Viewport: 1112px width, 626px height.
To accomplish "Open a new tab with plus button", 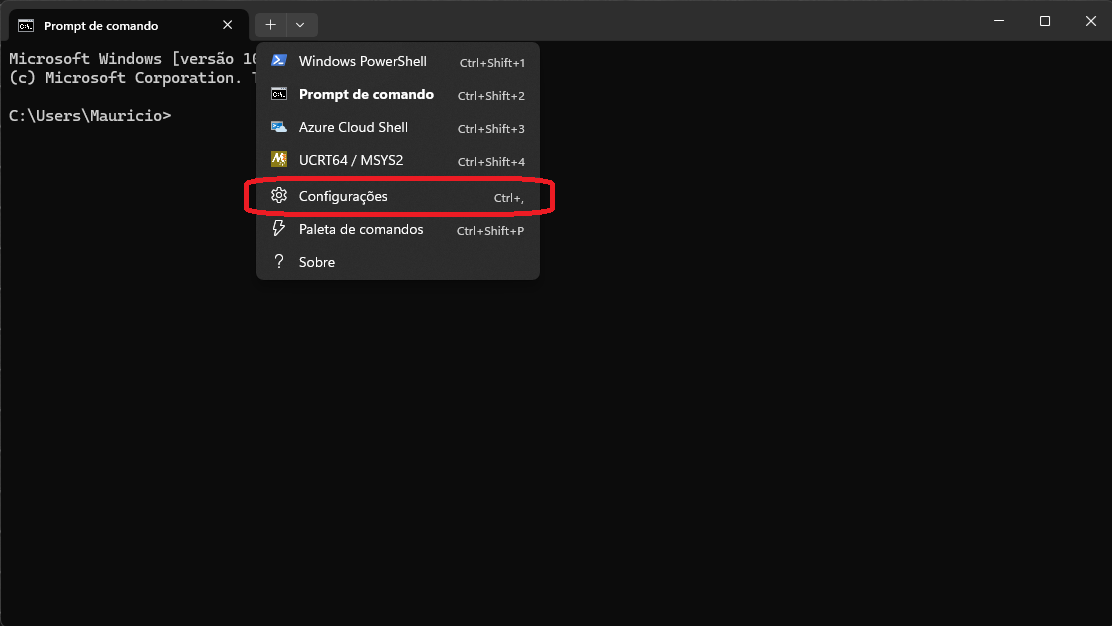I will point(270,25).
